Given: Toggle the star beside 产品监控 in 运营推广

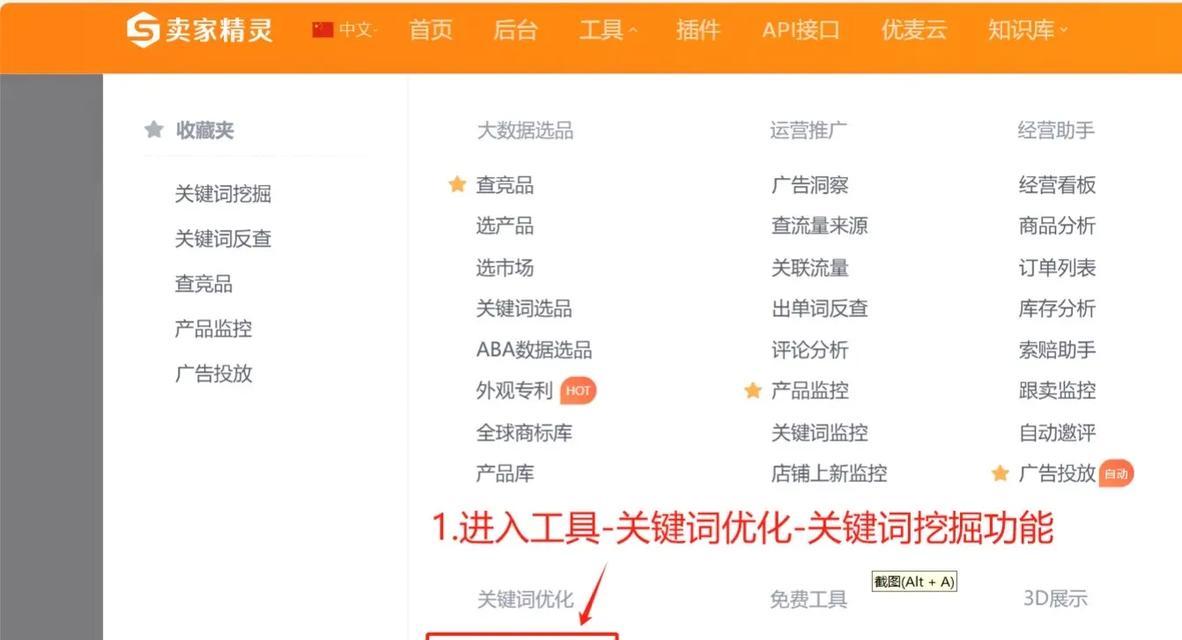Looking at the screenshot, I should click(x=752, y=390).
